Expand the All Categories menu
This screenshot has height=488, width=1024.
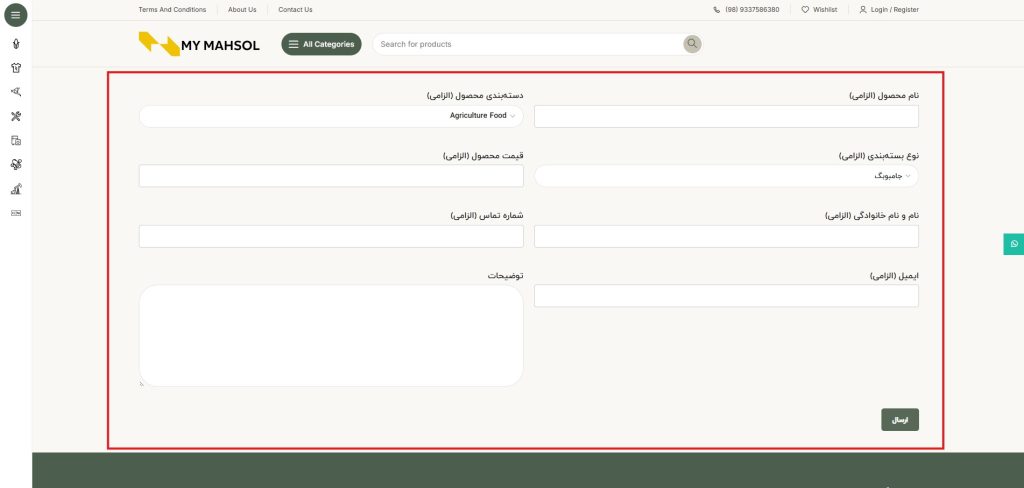321,44
